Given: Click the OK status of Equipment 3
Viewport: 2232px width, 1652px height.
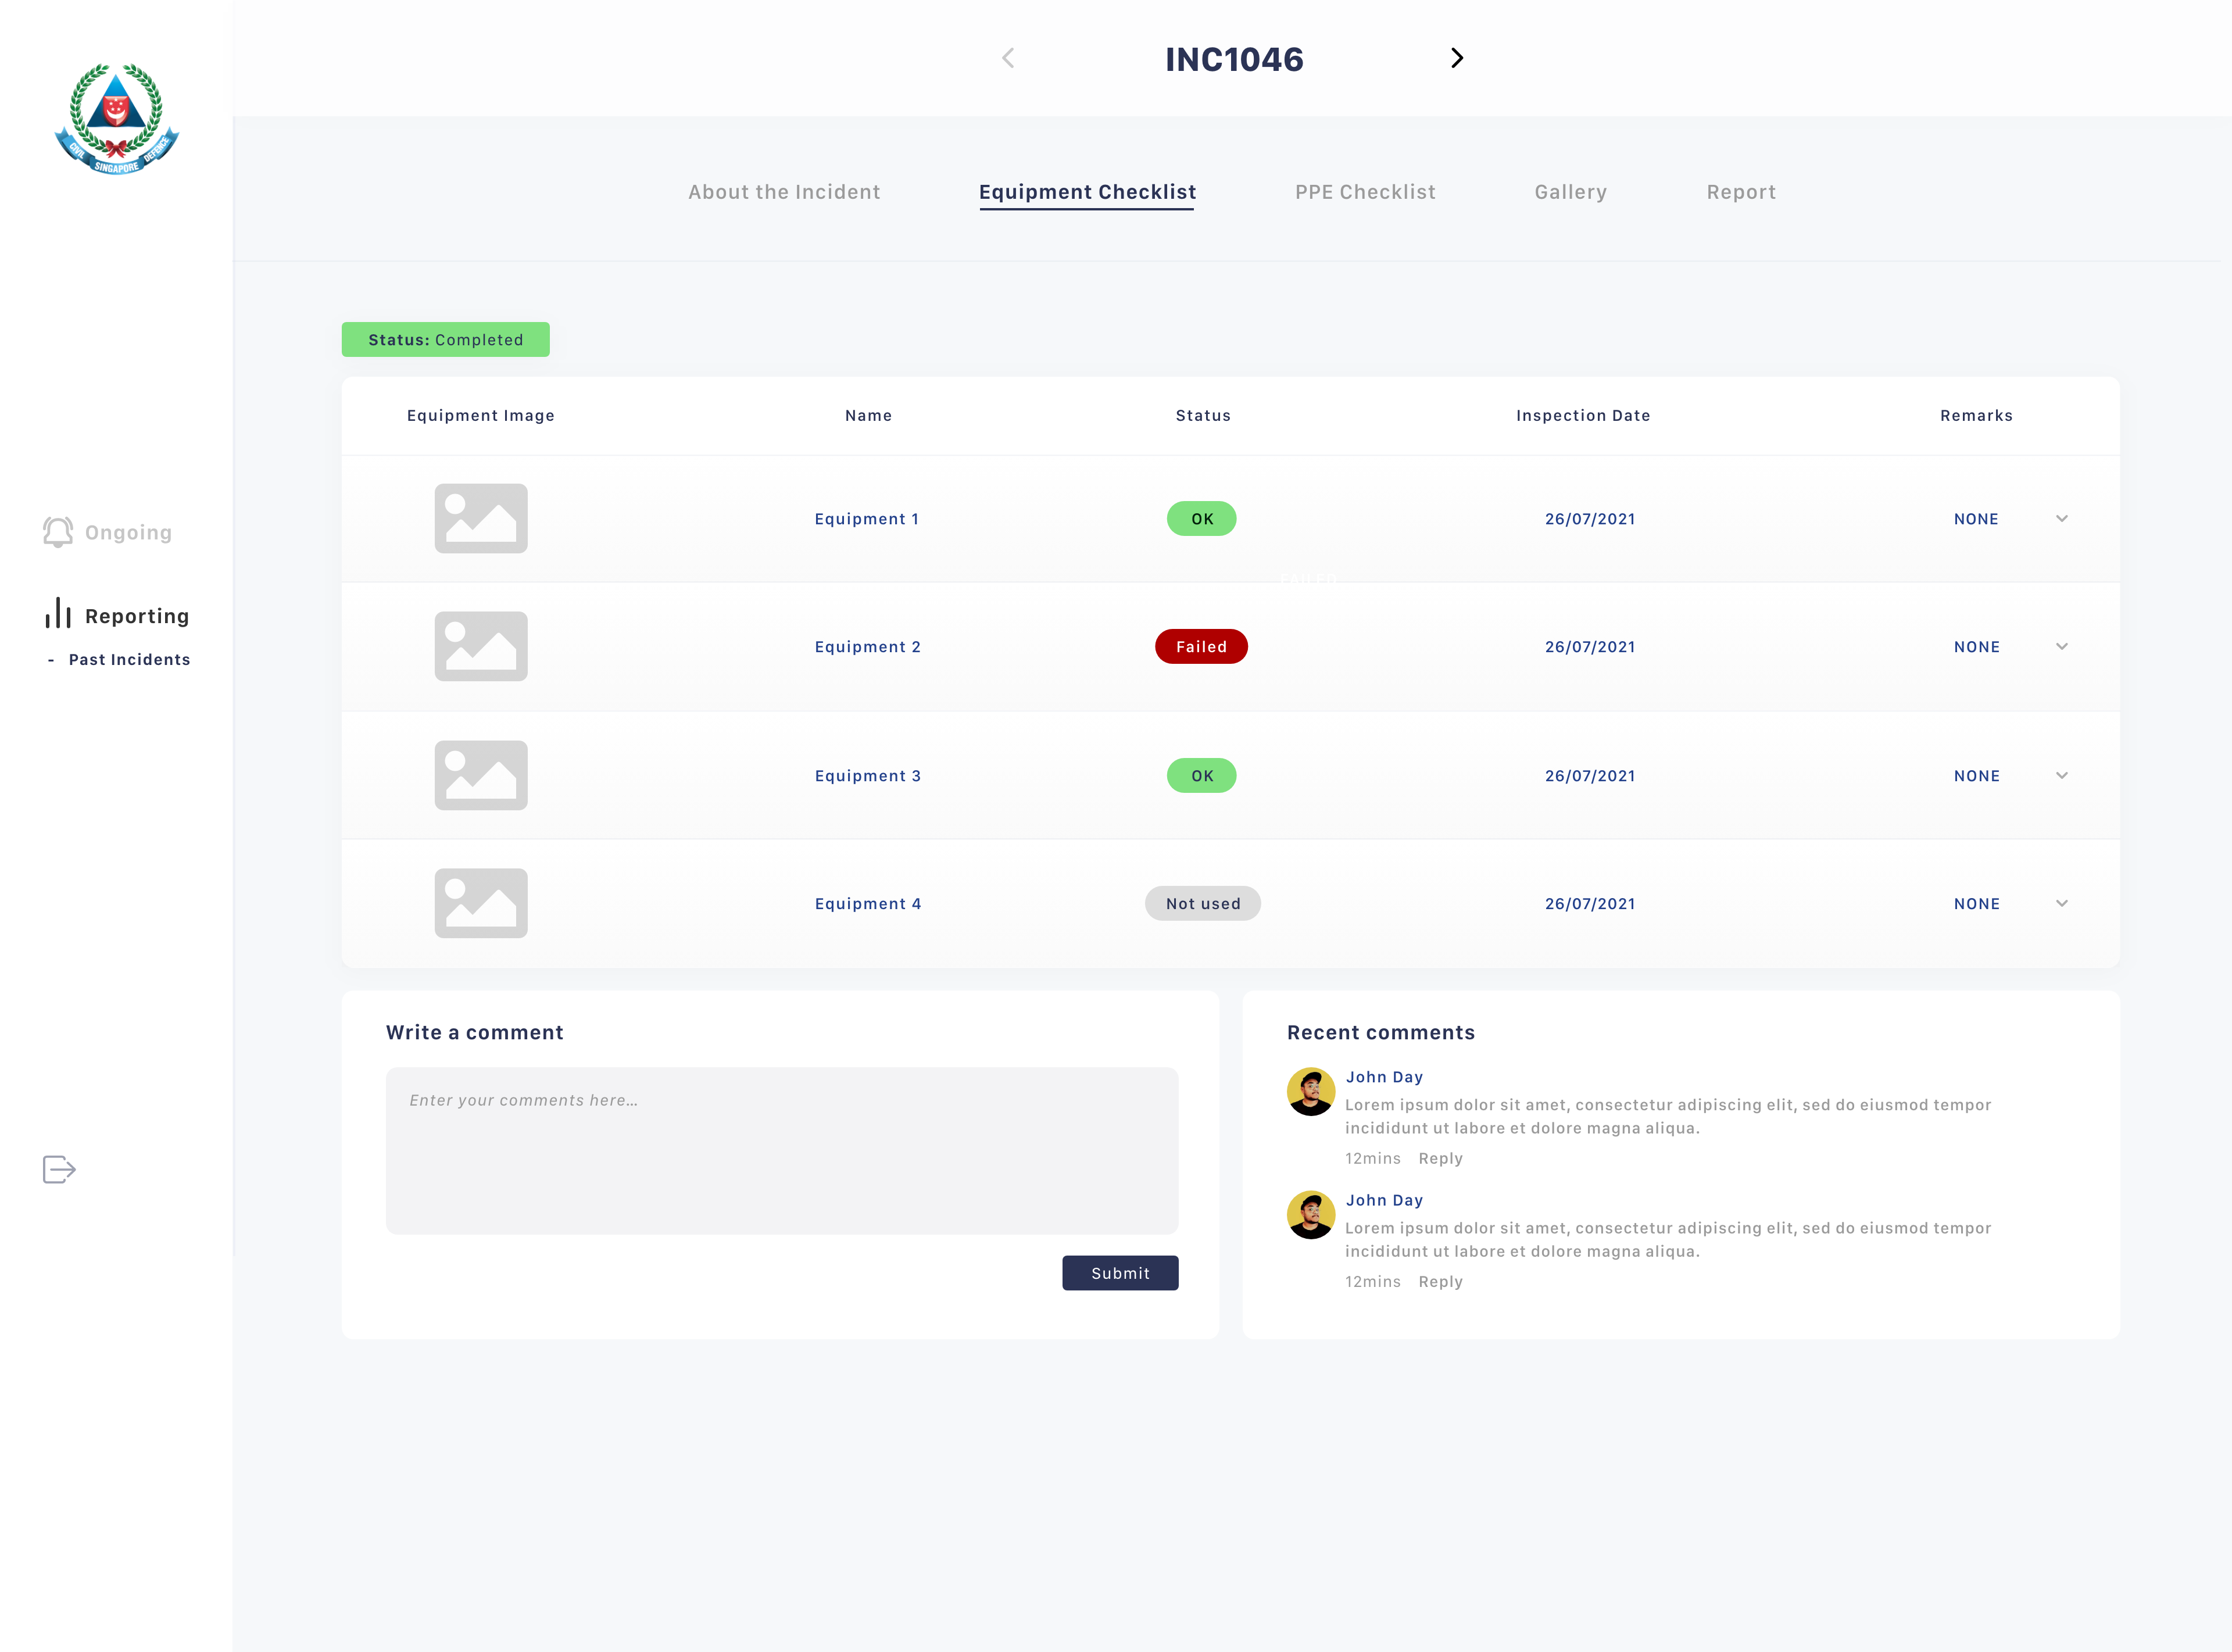Looking at the screenshot, I should pyautogui.click(x=1202, y=775).
